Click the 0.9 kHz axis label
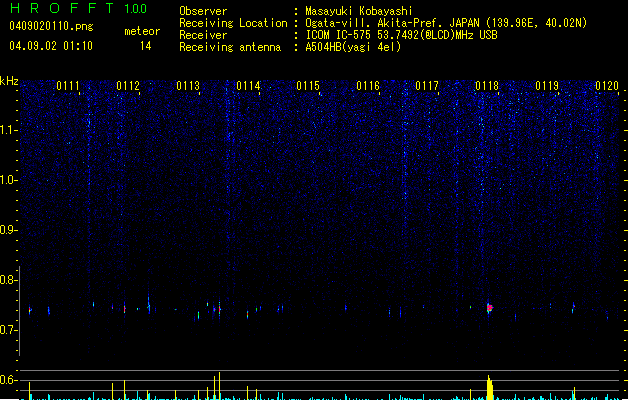Viewport: 629px width, 400px height. (x=8, y=230)
